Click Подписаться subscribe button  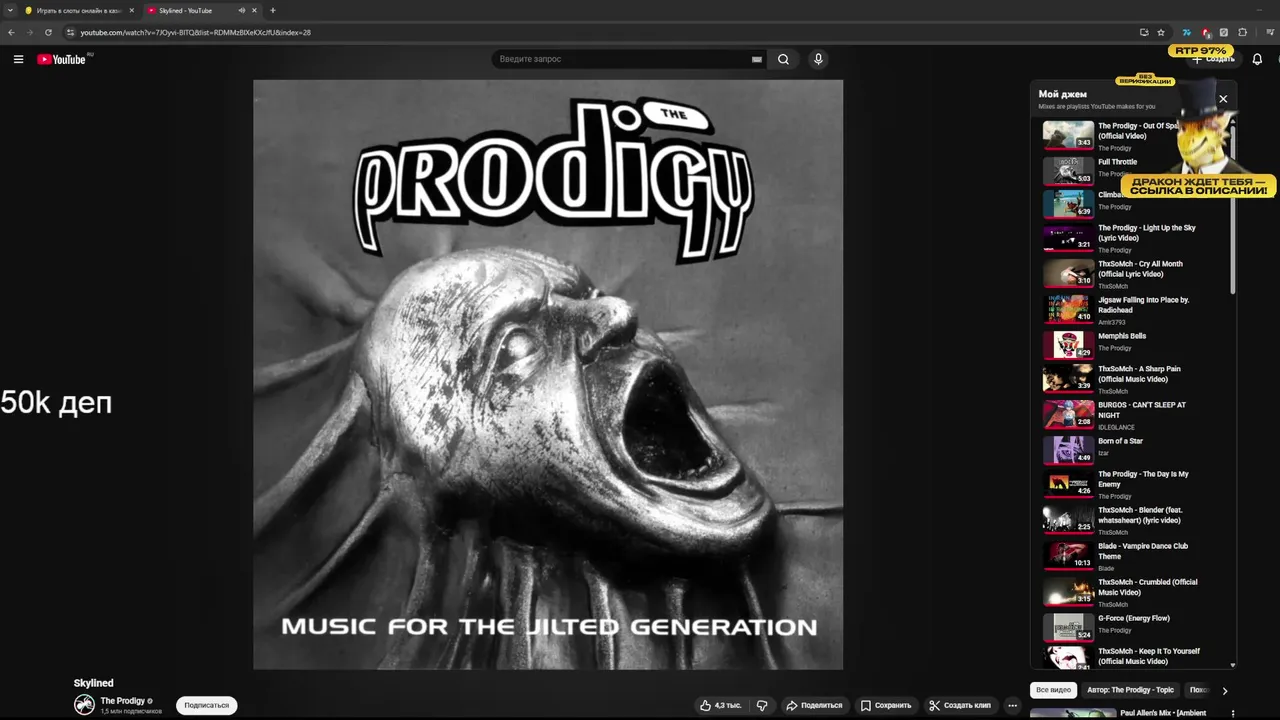point(207,705)
